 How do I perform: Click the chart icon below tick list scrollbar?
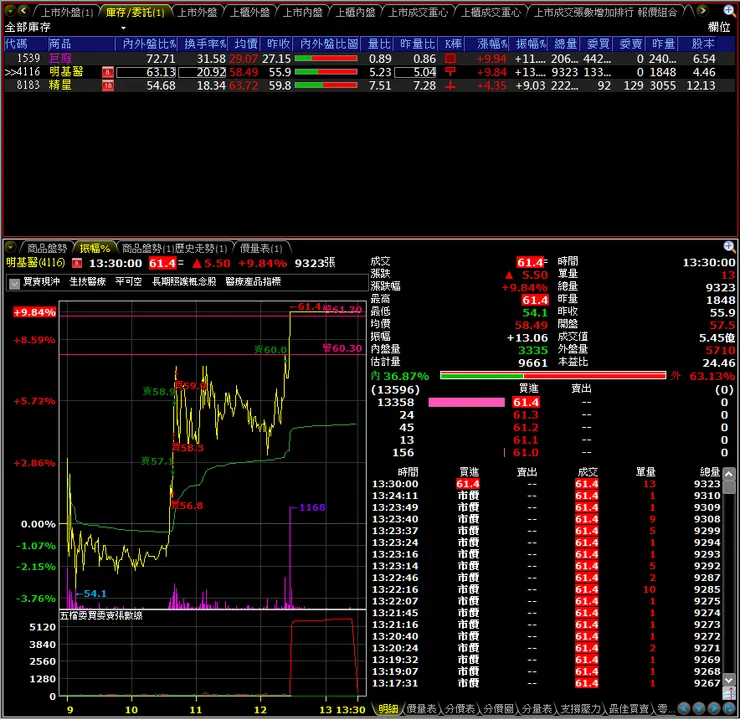729,693
